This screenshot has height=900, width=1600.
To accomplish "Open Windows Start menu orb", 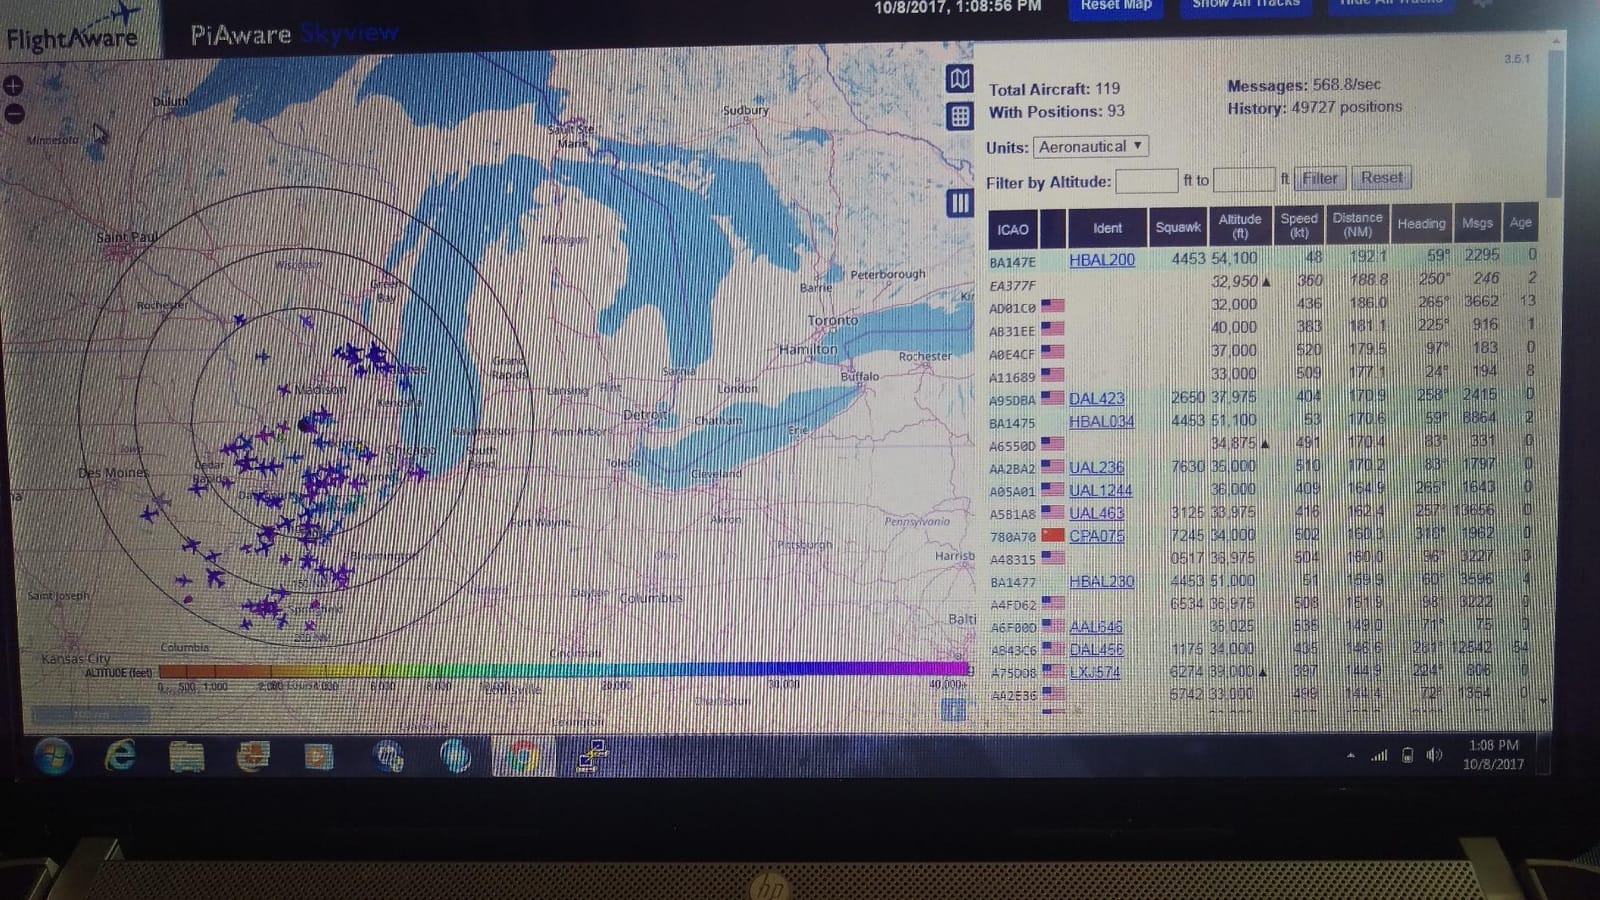I will pos(53,756).
